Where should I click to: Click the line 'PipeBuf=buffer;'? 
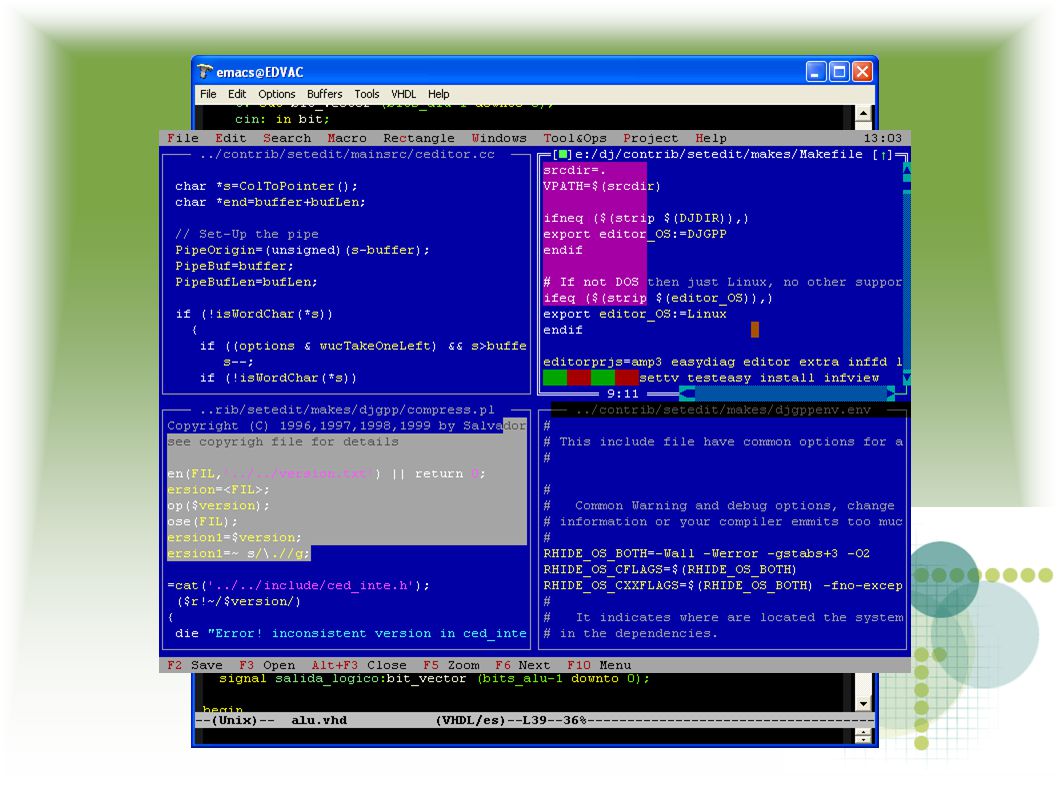point(235,266)
